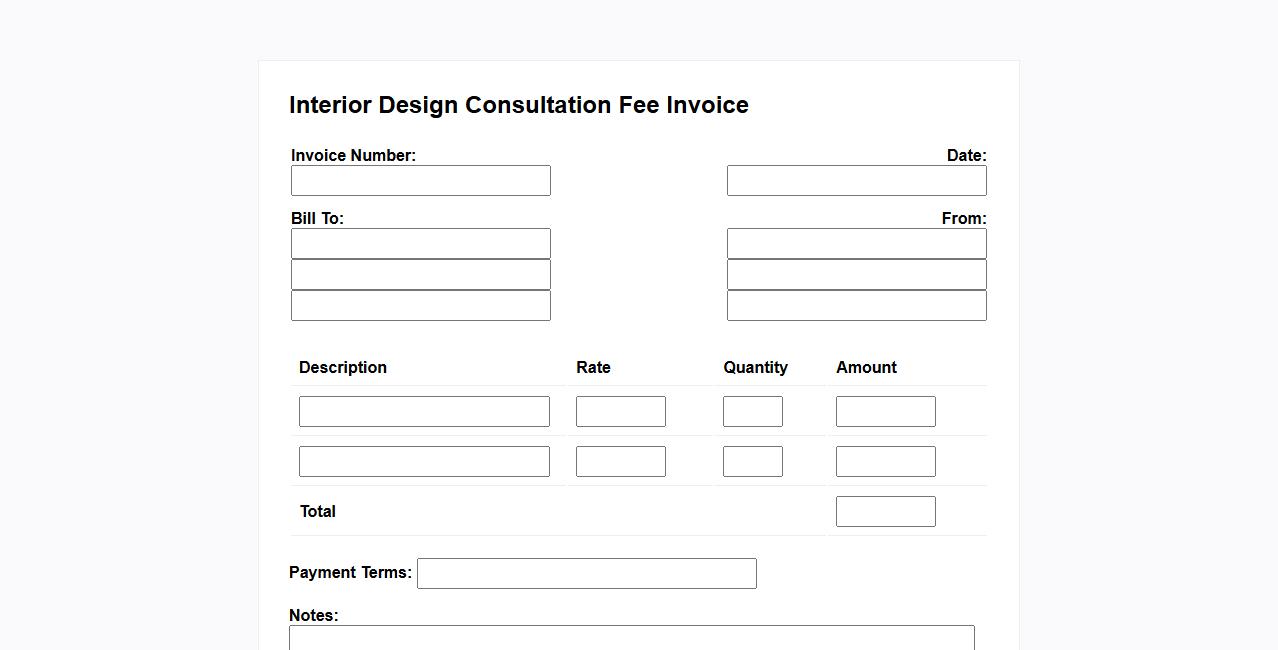Click the second row Rate field
1278x650 pixels.
(x=620, y=462)
